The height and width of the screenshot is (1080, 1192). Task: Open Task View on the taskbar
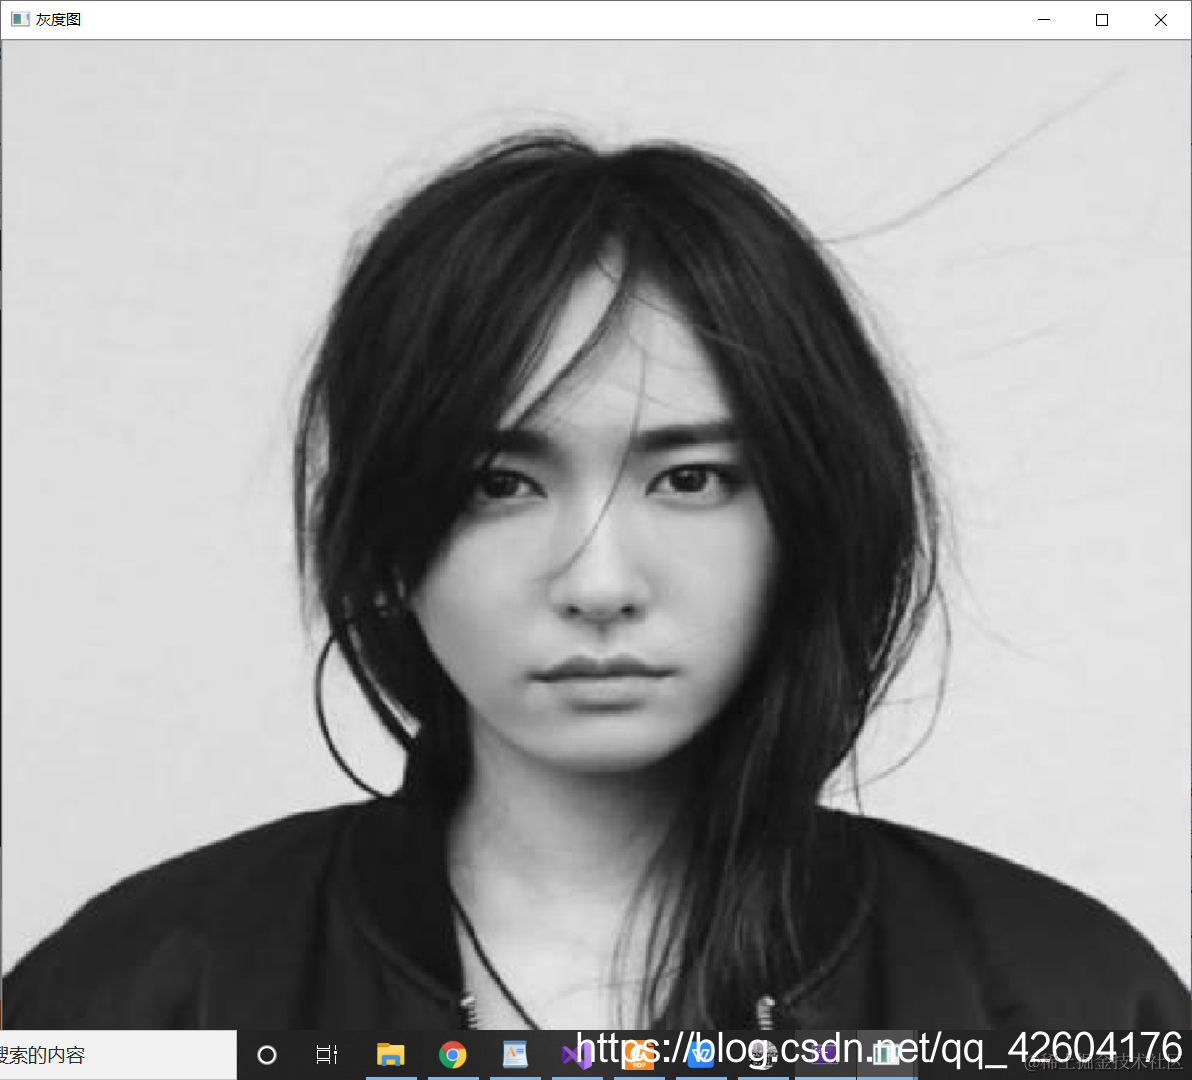(327, 1053)
